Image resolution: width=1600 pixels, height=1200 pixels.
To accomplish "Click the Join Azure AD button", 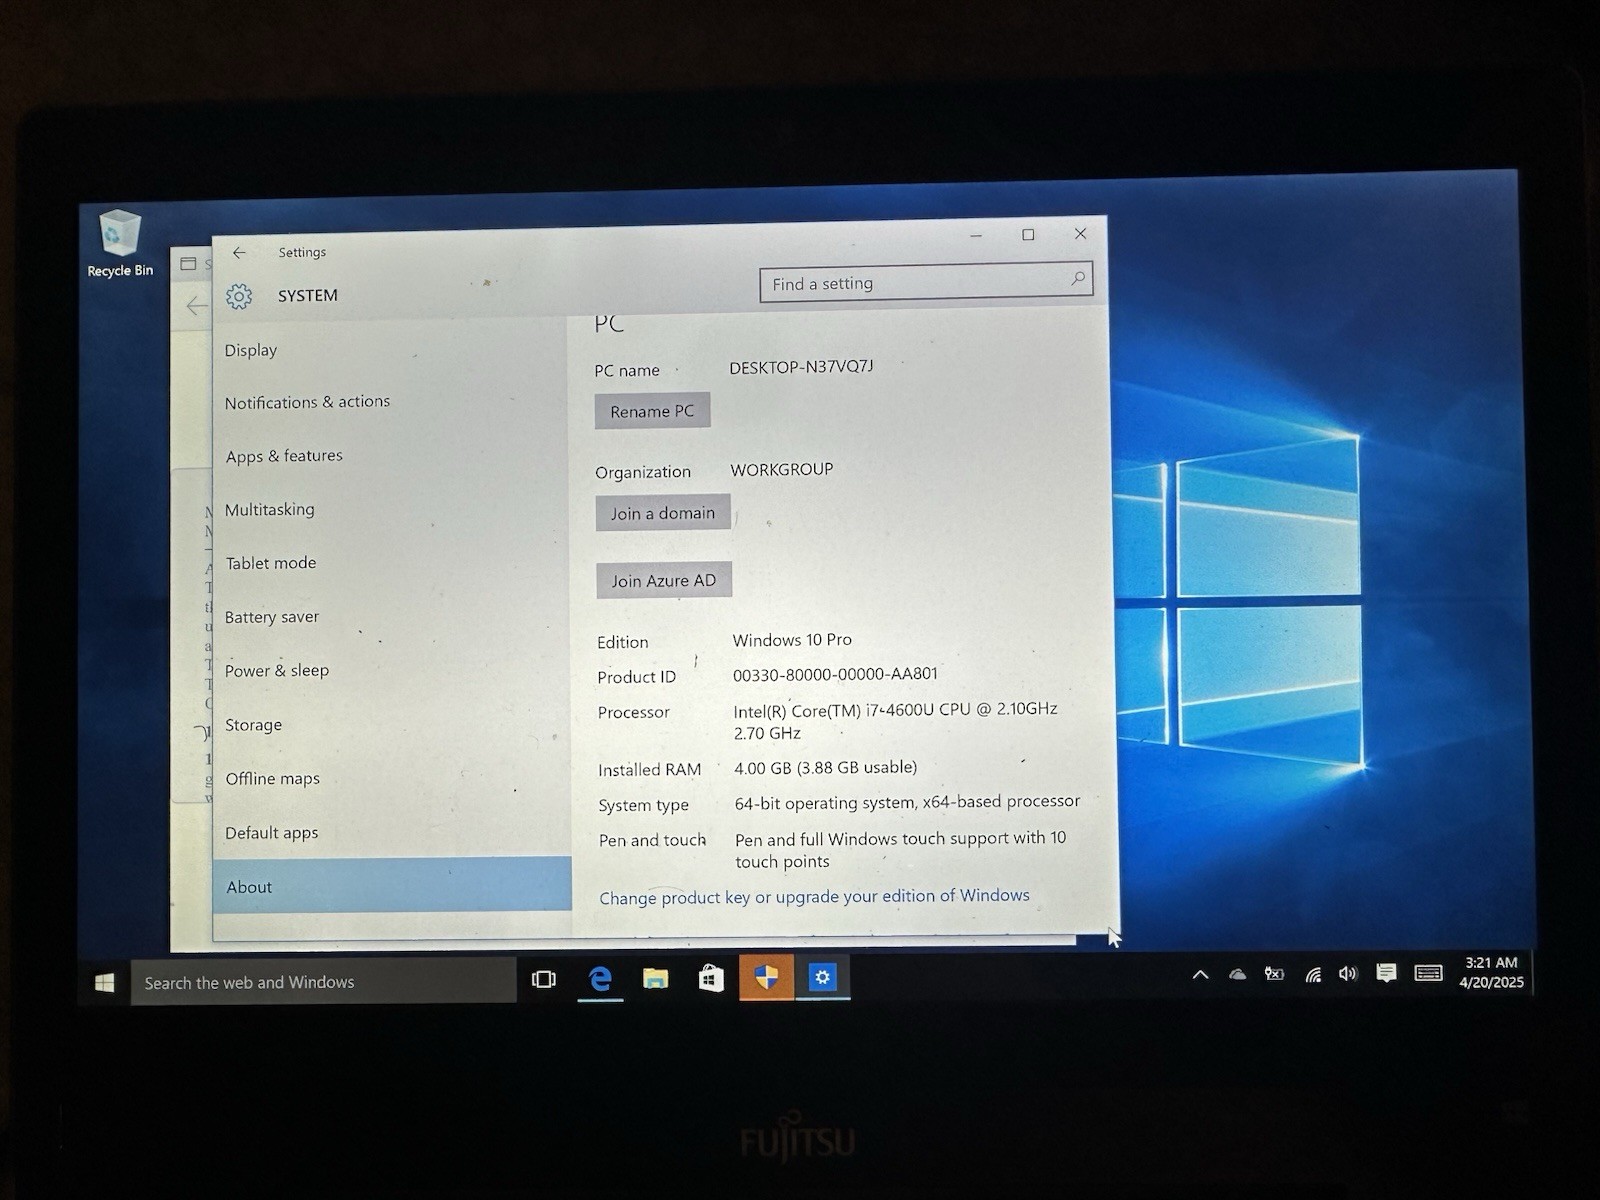I will [664, 580].
